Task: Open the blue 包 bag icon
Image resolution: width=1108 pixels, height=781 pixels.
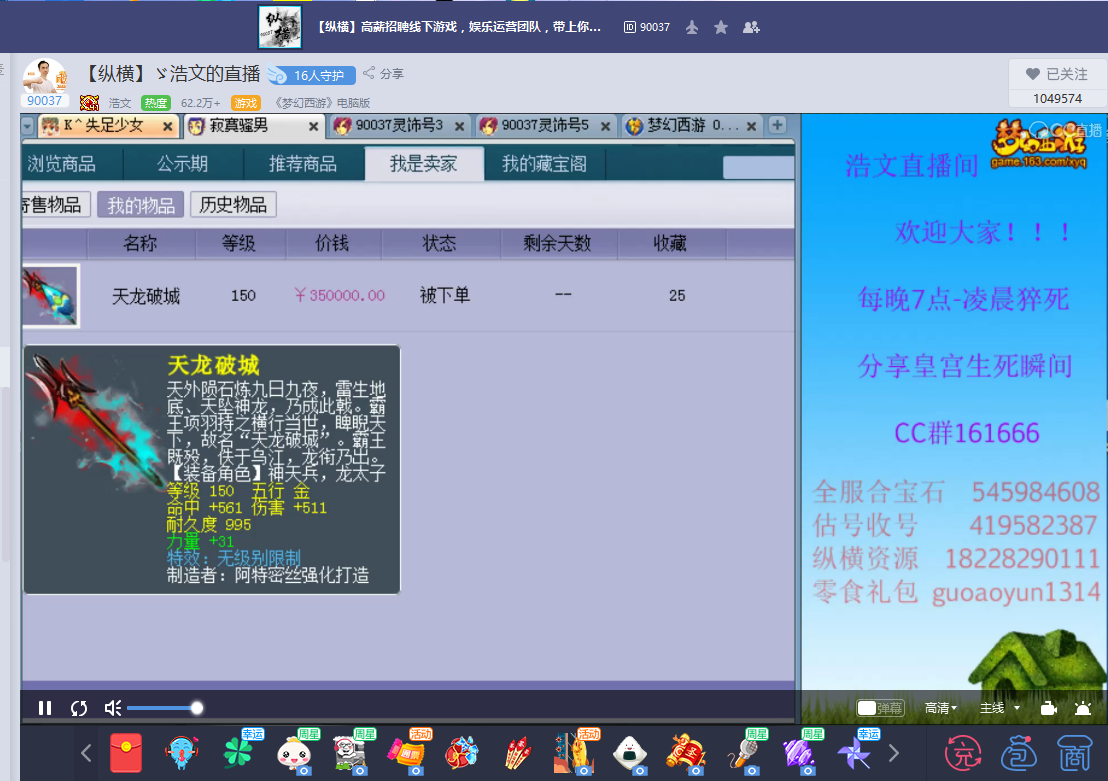Action: pyautogui.click(x=1018, y=753)
